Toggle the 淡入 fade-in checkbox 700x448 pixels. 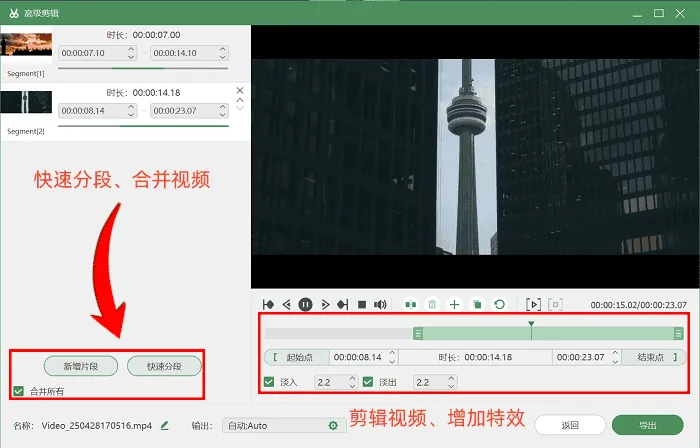[269, 382]
